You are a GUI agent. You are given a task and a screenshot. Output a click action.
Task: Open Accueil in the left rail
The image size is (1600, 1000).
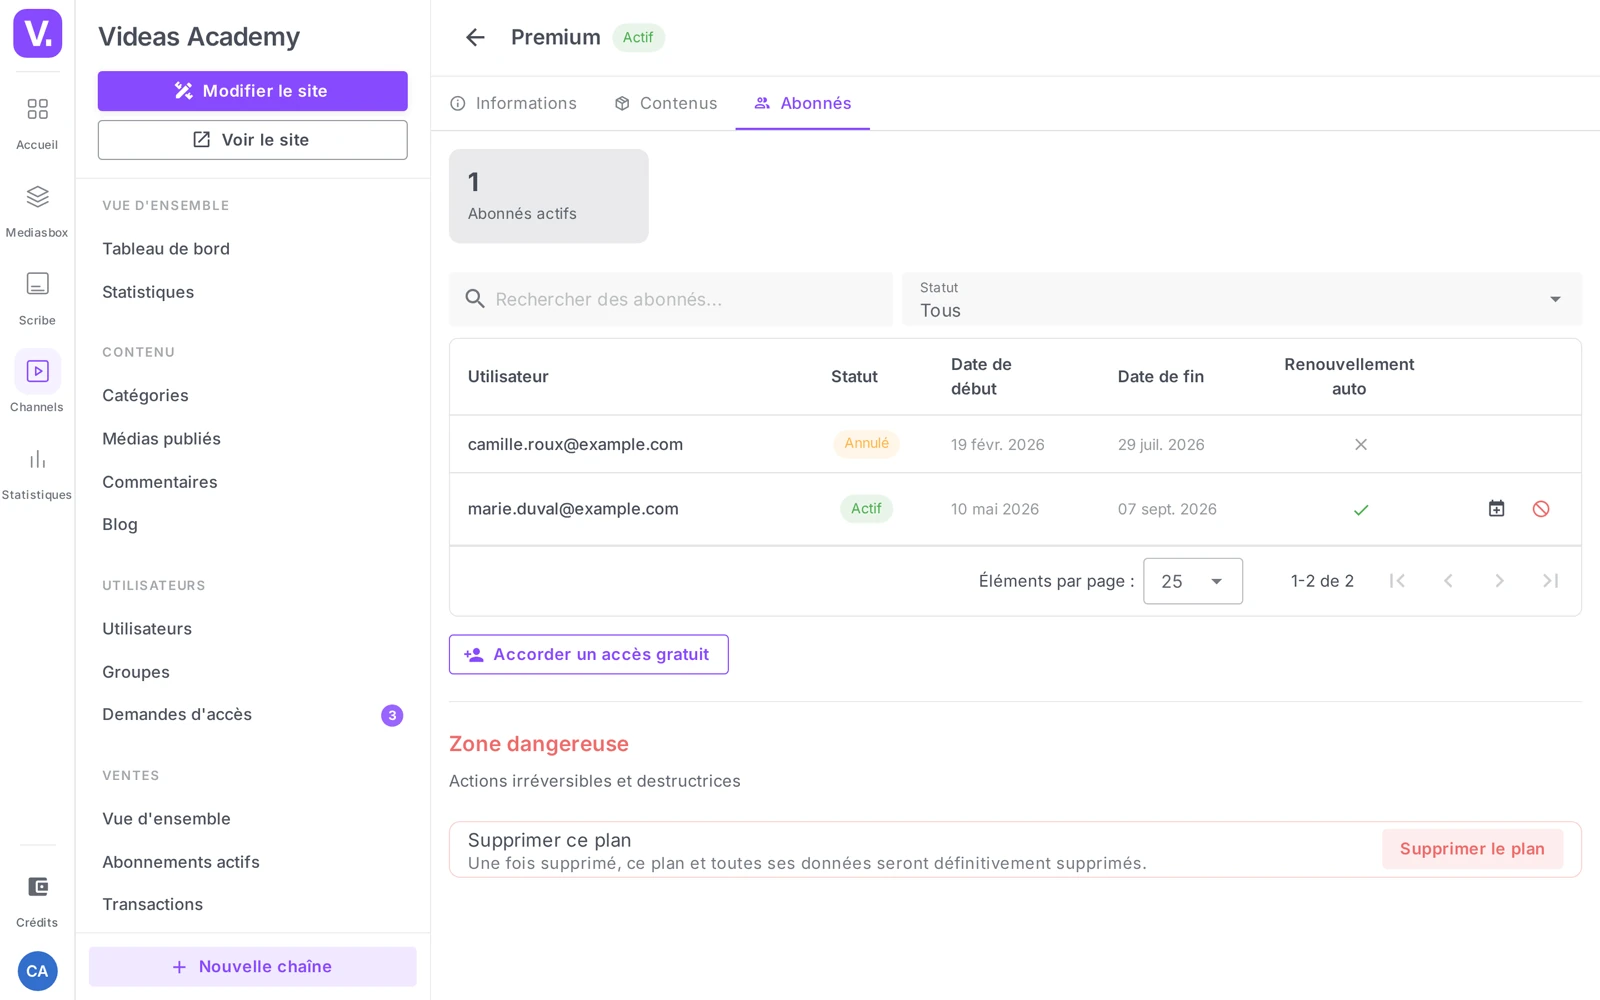pos(37,123)
